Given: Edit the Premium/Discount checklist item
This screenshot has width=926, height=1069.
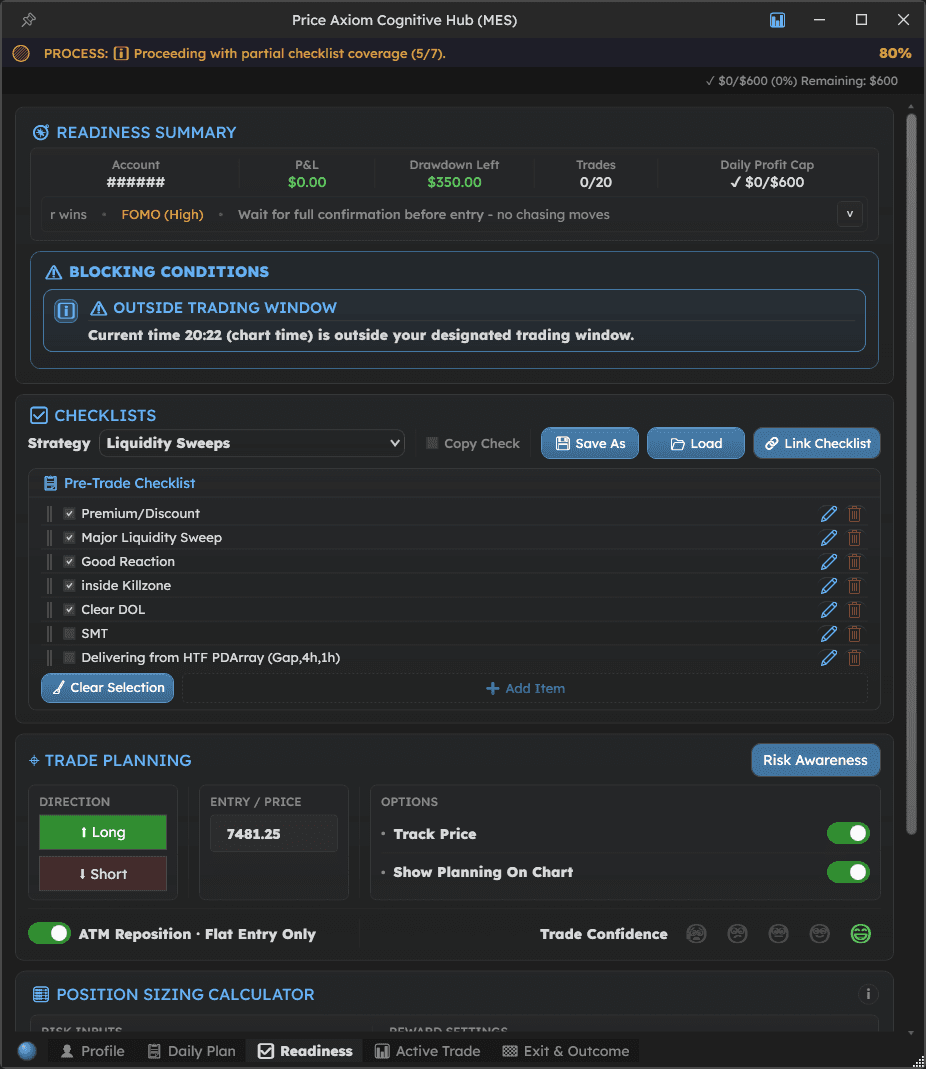Looking at the screenshot, I should [x=828, y=513].
